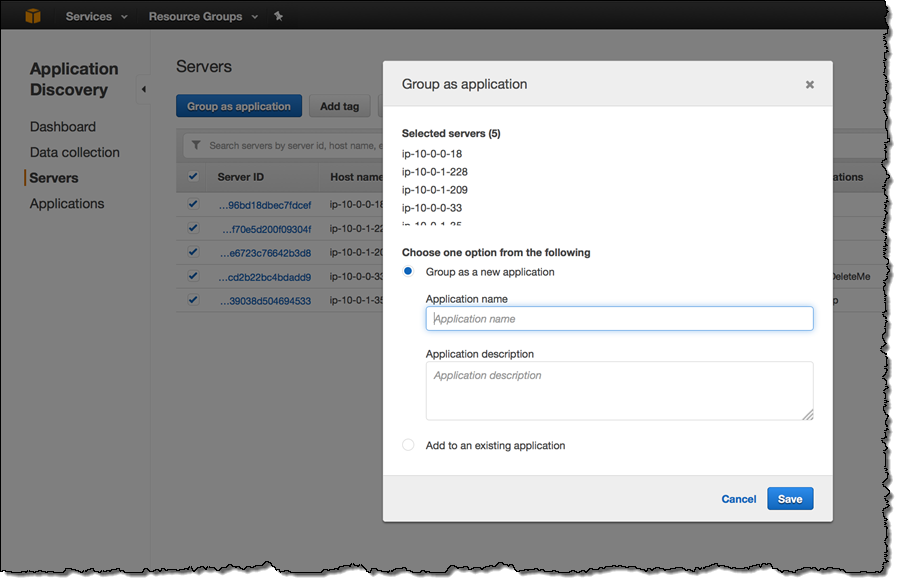Uncheck the select-all servers checkbox

point(193,176)
